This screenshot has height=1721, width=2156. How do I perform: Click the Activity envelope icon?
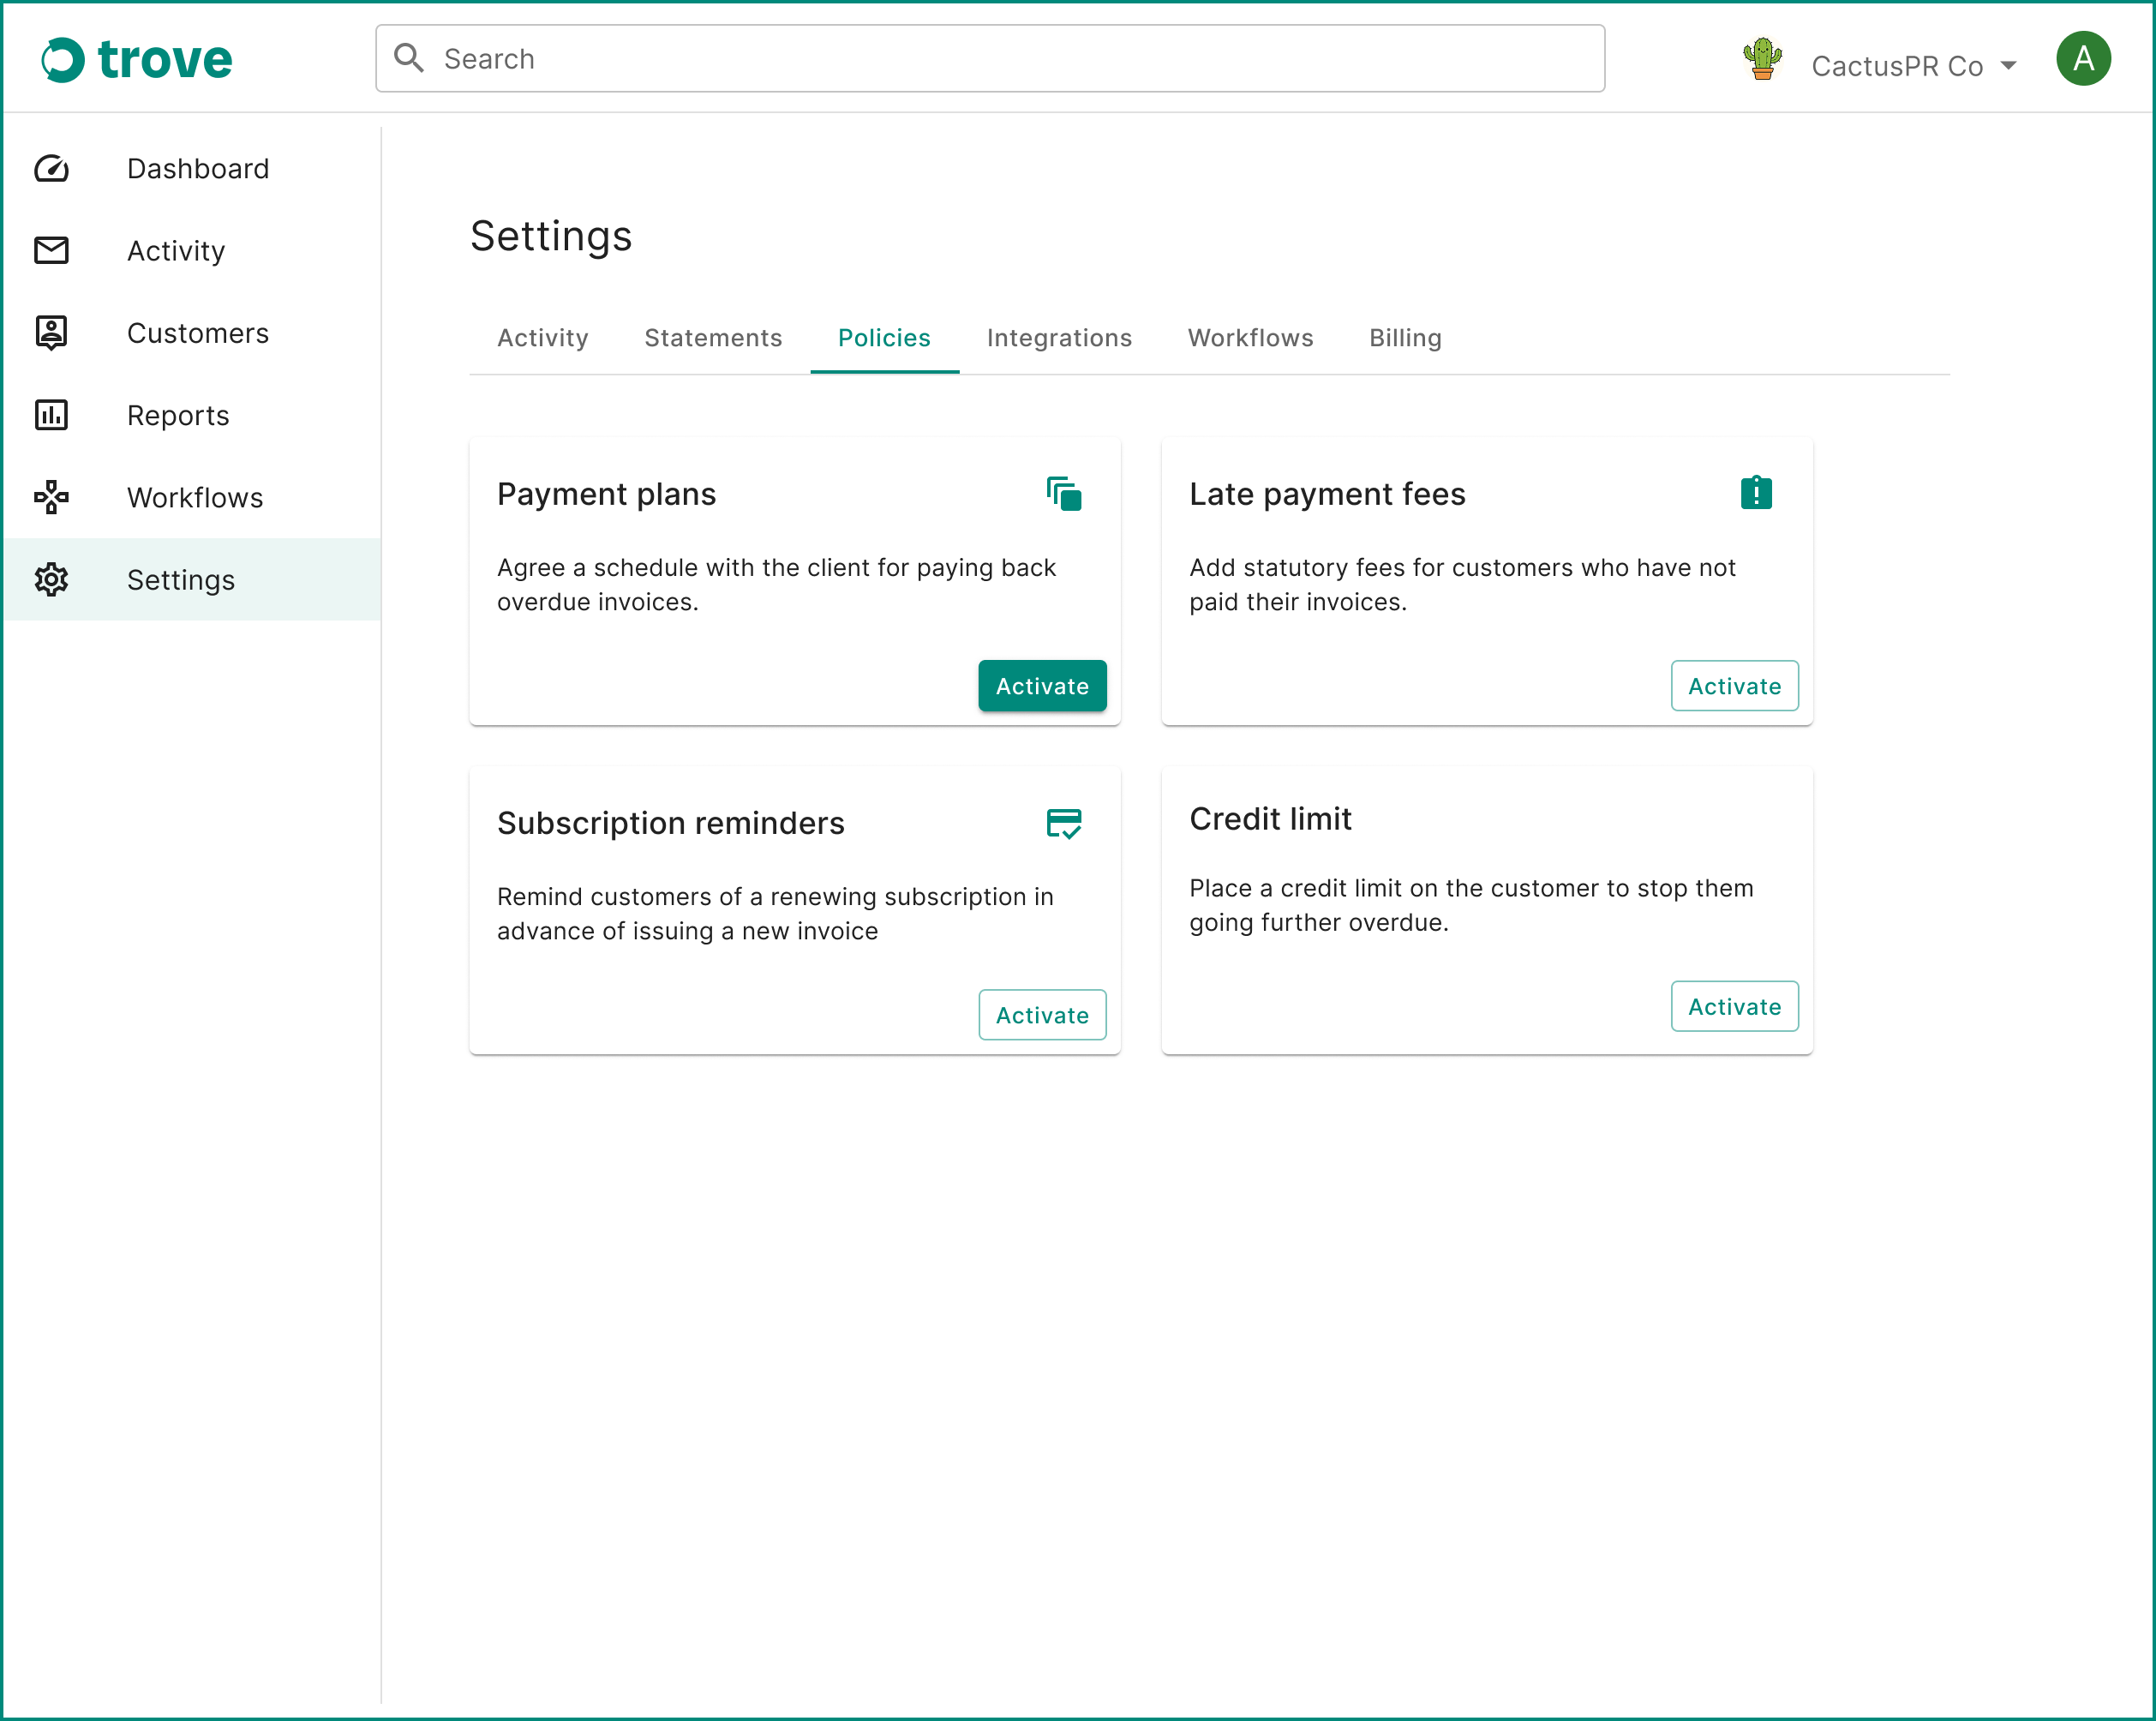[x=51, y=251]
